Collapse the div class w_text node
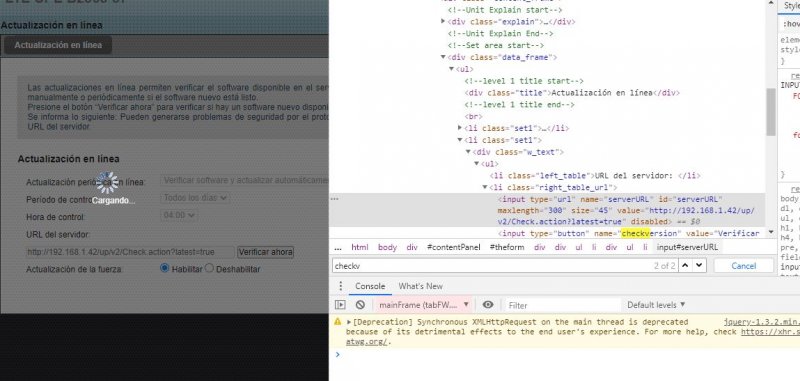 (468, 152)
